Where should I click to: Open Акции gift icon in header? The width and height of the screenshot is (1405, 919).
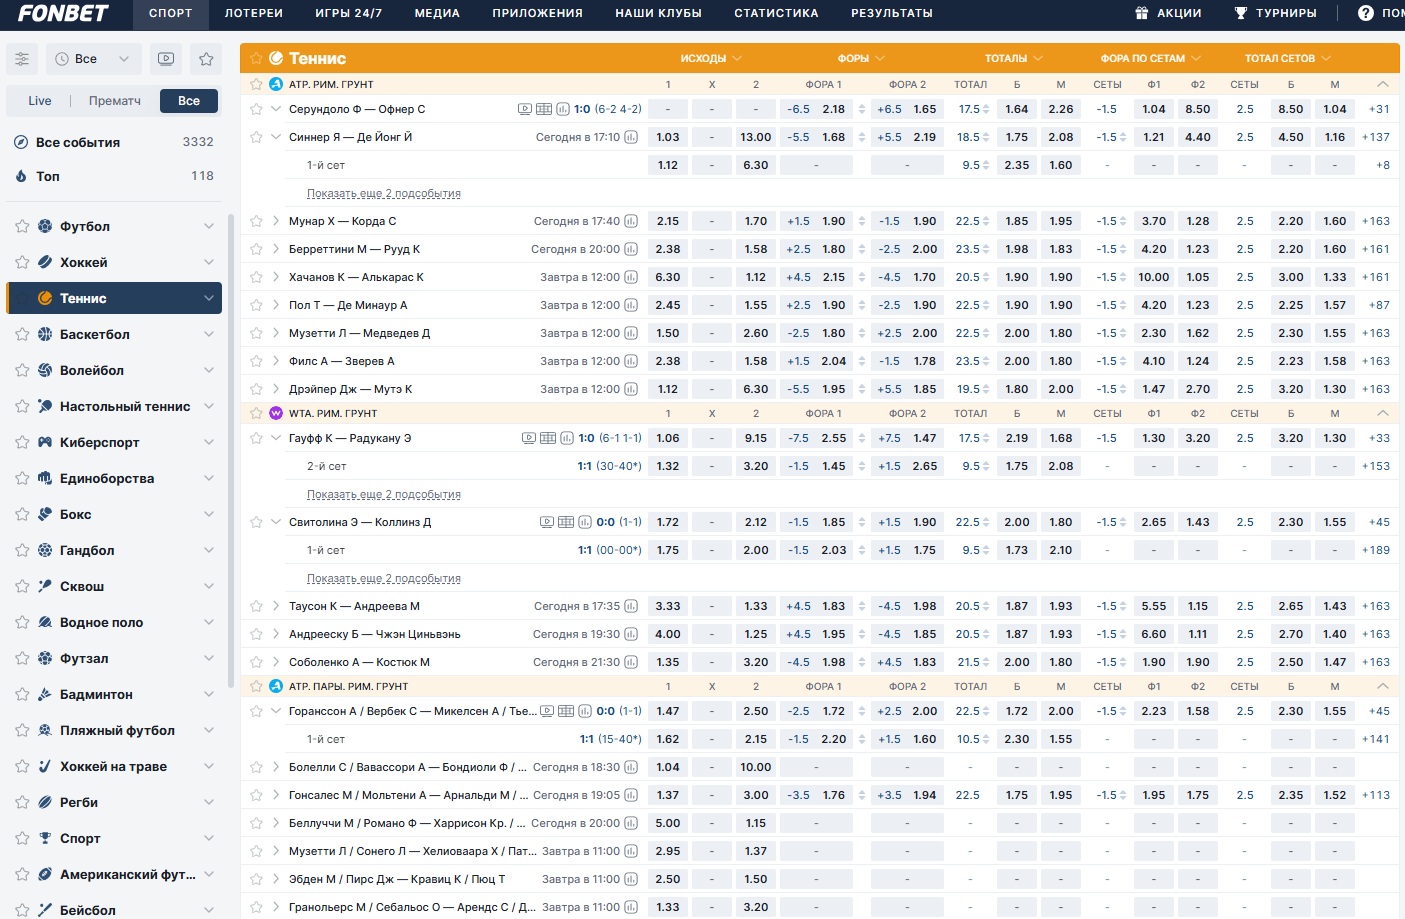click(x=1142, y=13)
